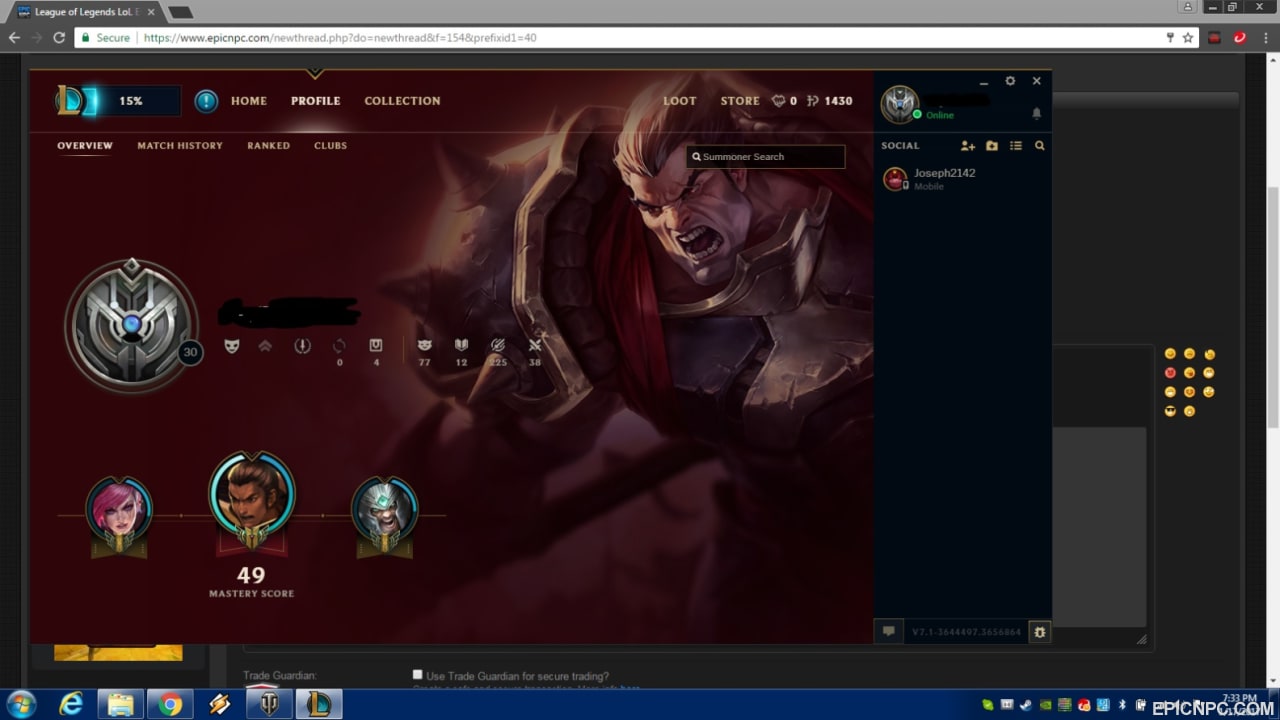Click the crossed swords icon showing 38
This screenshot has width=1280, height=720.
535,345
